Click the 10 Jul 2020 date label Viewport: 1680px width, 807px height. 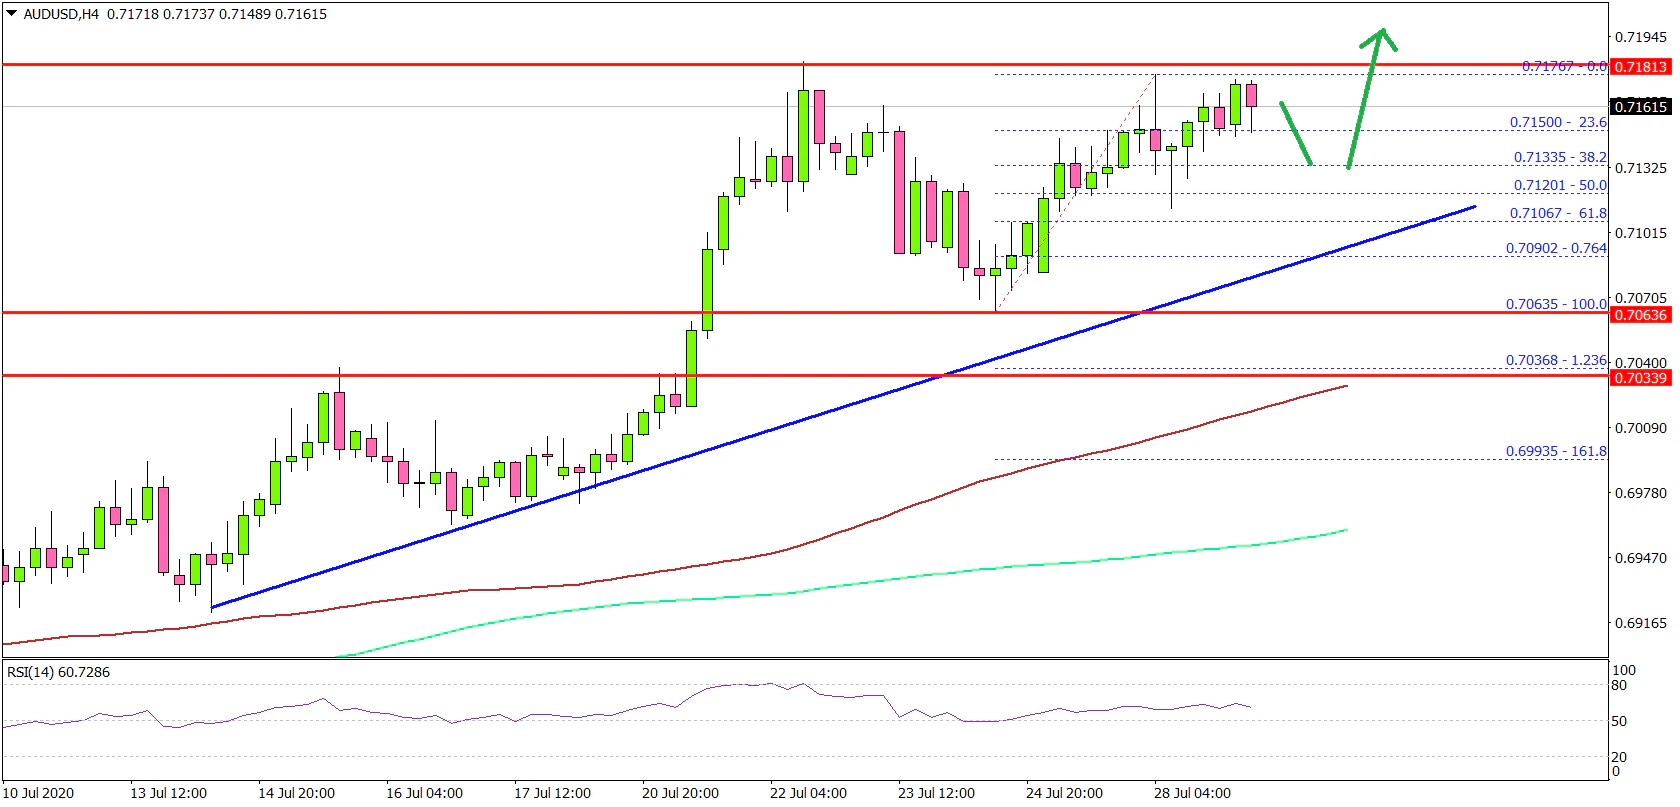click(x=39, y=793)
